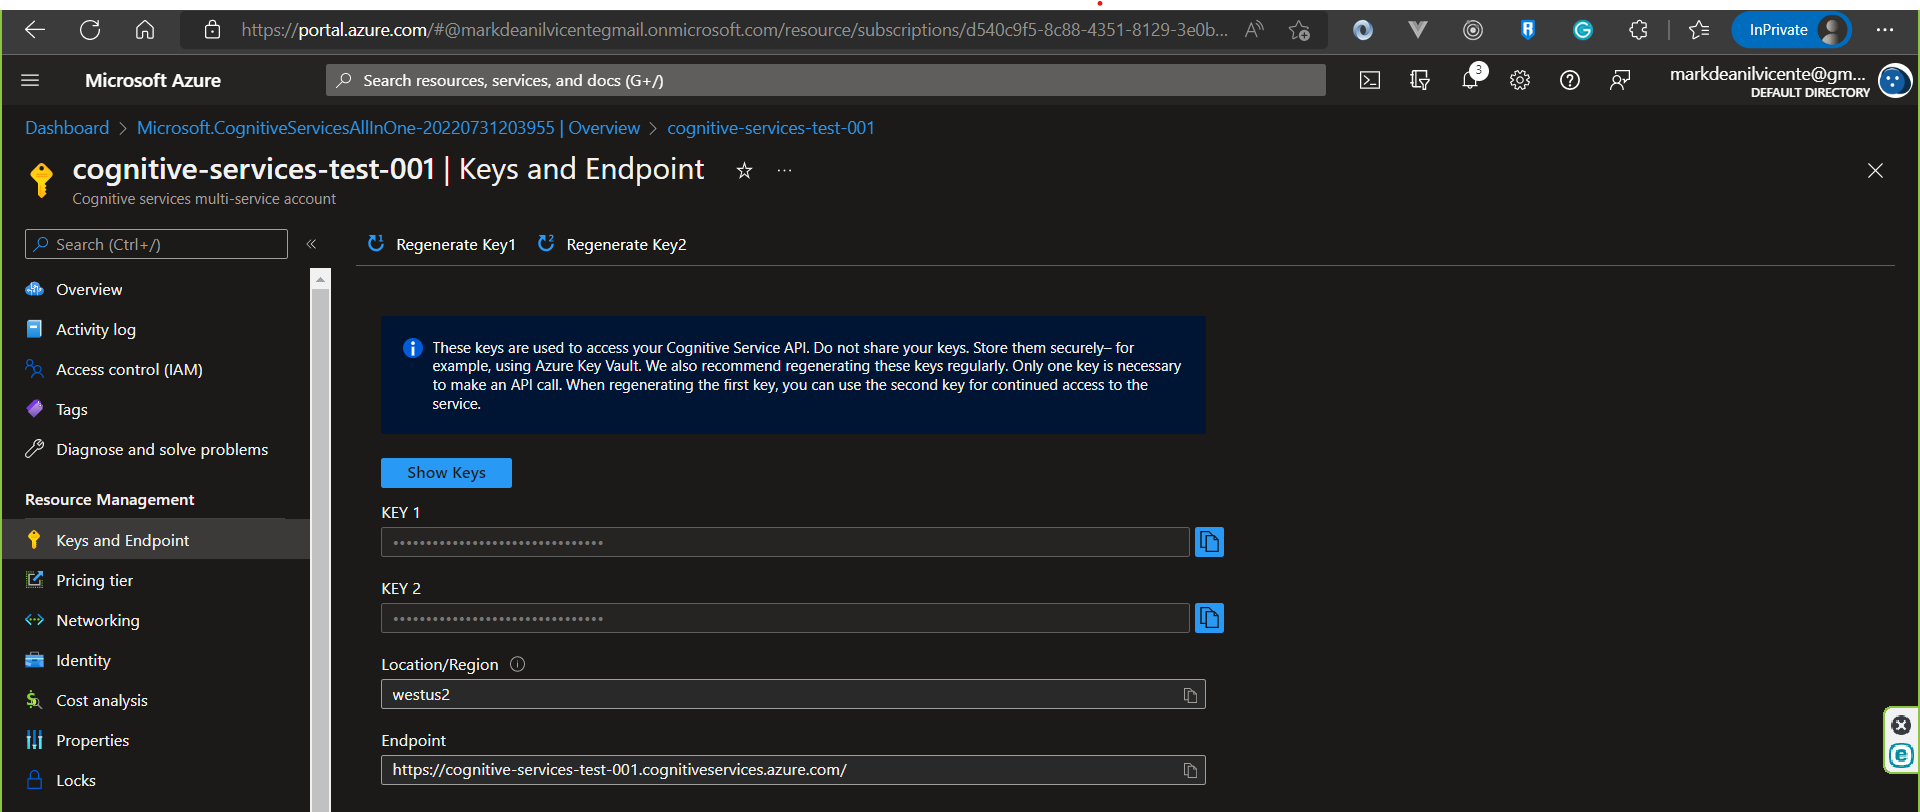Click the Show Keys button

tap(446, 473)
